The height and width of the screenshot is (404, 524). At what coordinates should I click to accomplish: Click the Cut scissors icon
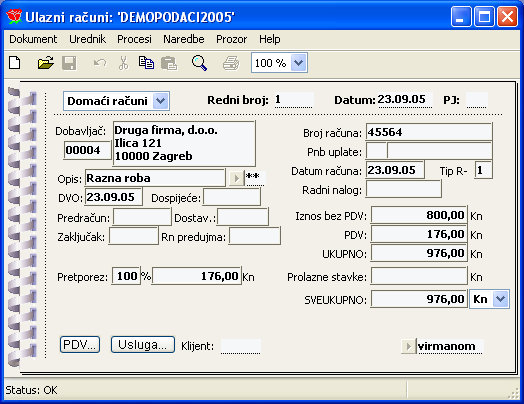(123, 63)
